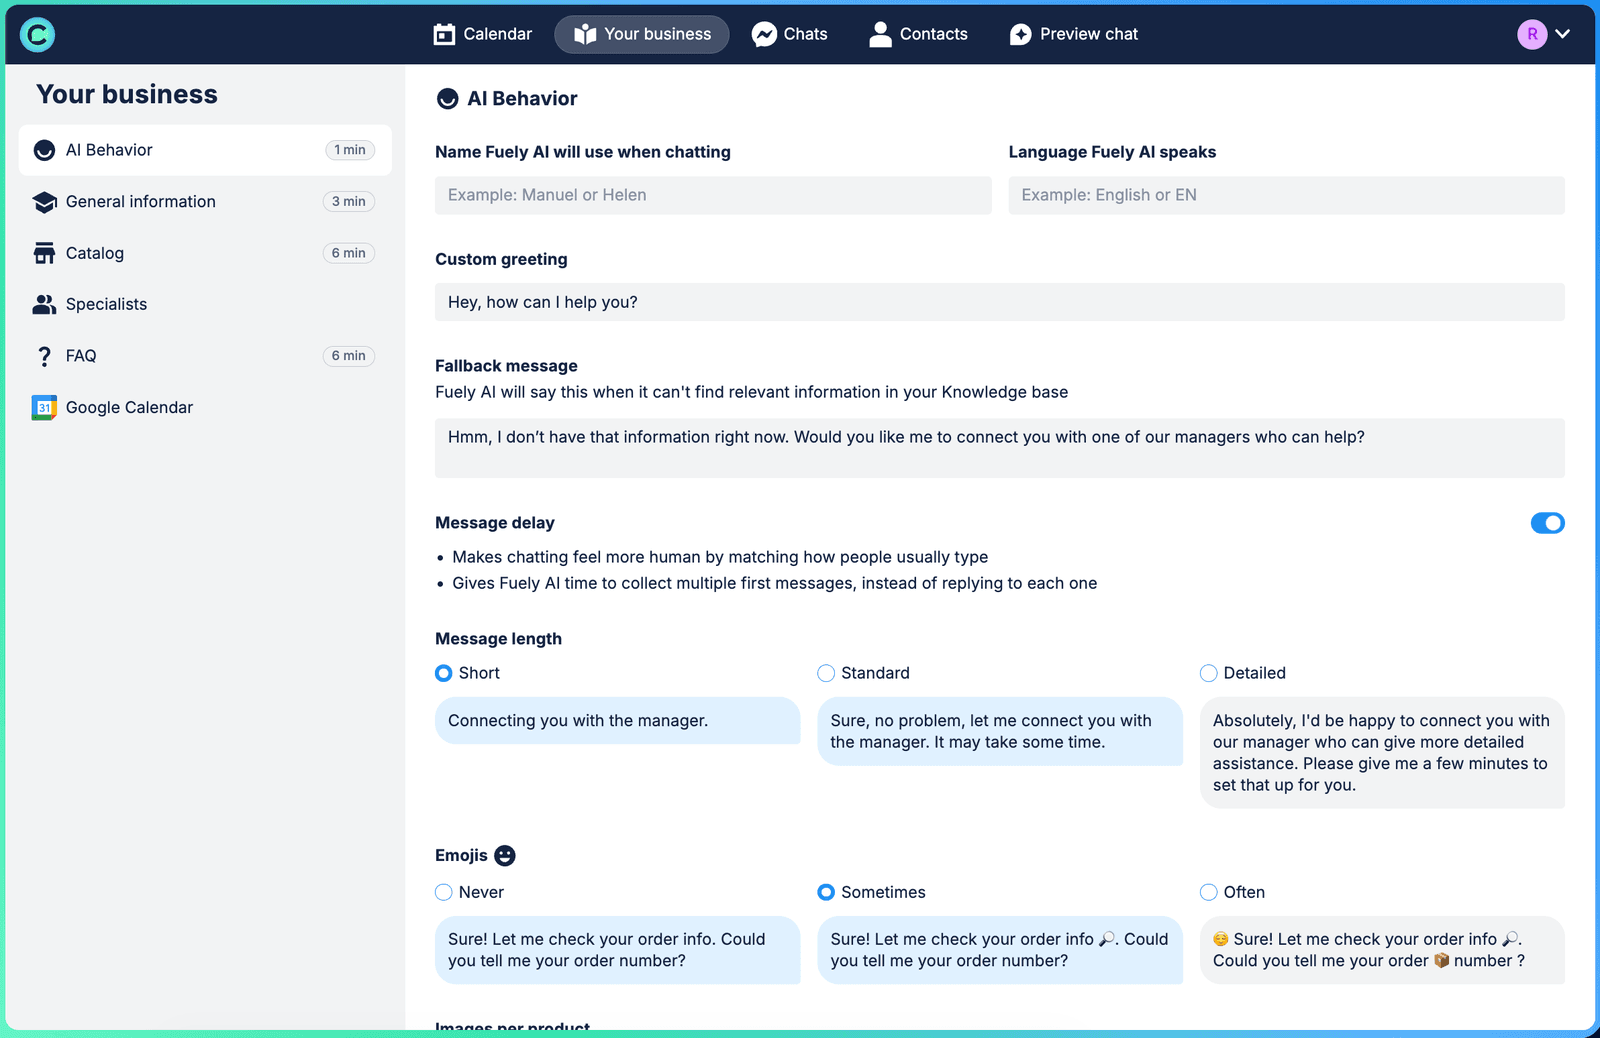This screenshot has width=1600, height=1038.
Task: Click the 'Absolutely, I'd be happy' detailed example
Action: tap(1382, 753)
